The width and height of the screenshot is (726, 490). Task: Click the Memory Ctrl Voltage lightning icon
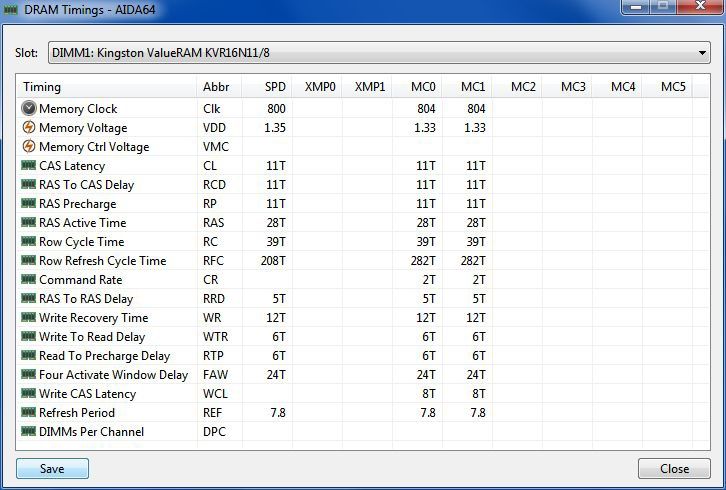pos(29,146)
